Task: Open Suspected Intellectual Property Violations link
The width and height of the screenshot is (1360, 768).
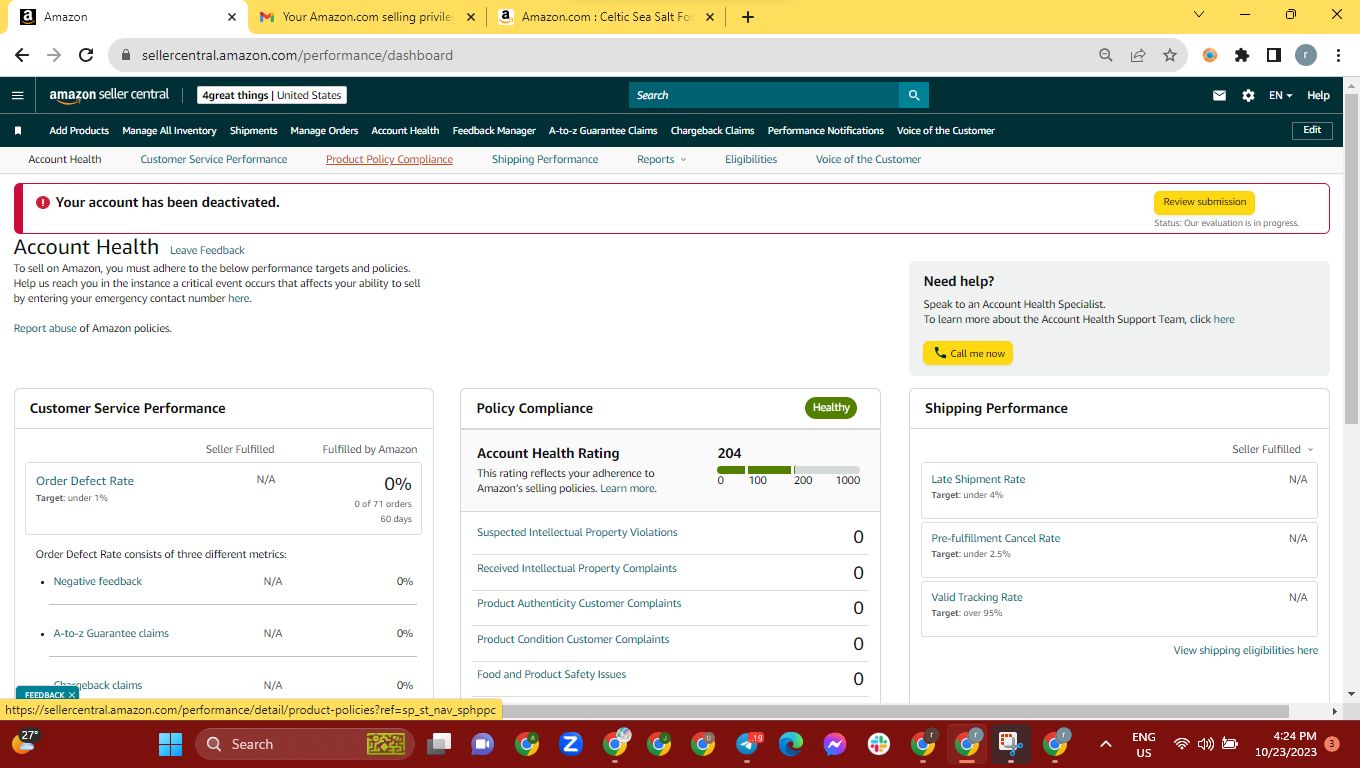Action: pyautogui.click(x=577, y=533)
